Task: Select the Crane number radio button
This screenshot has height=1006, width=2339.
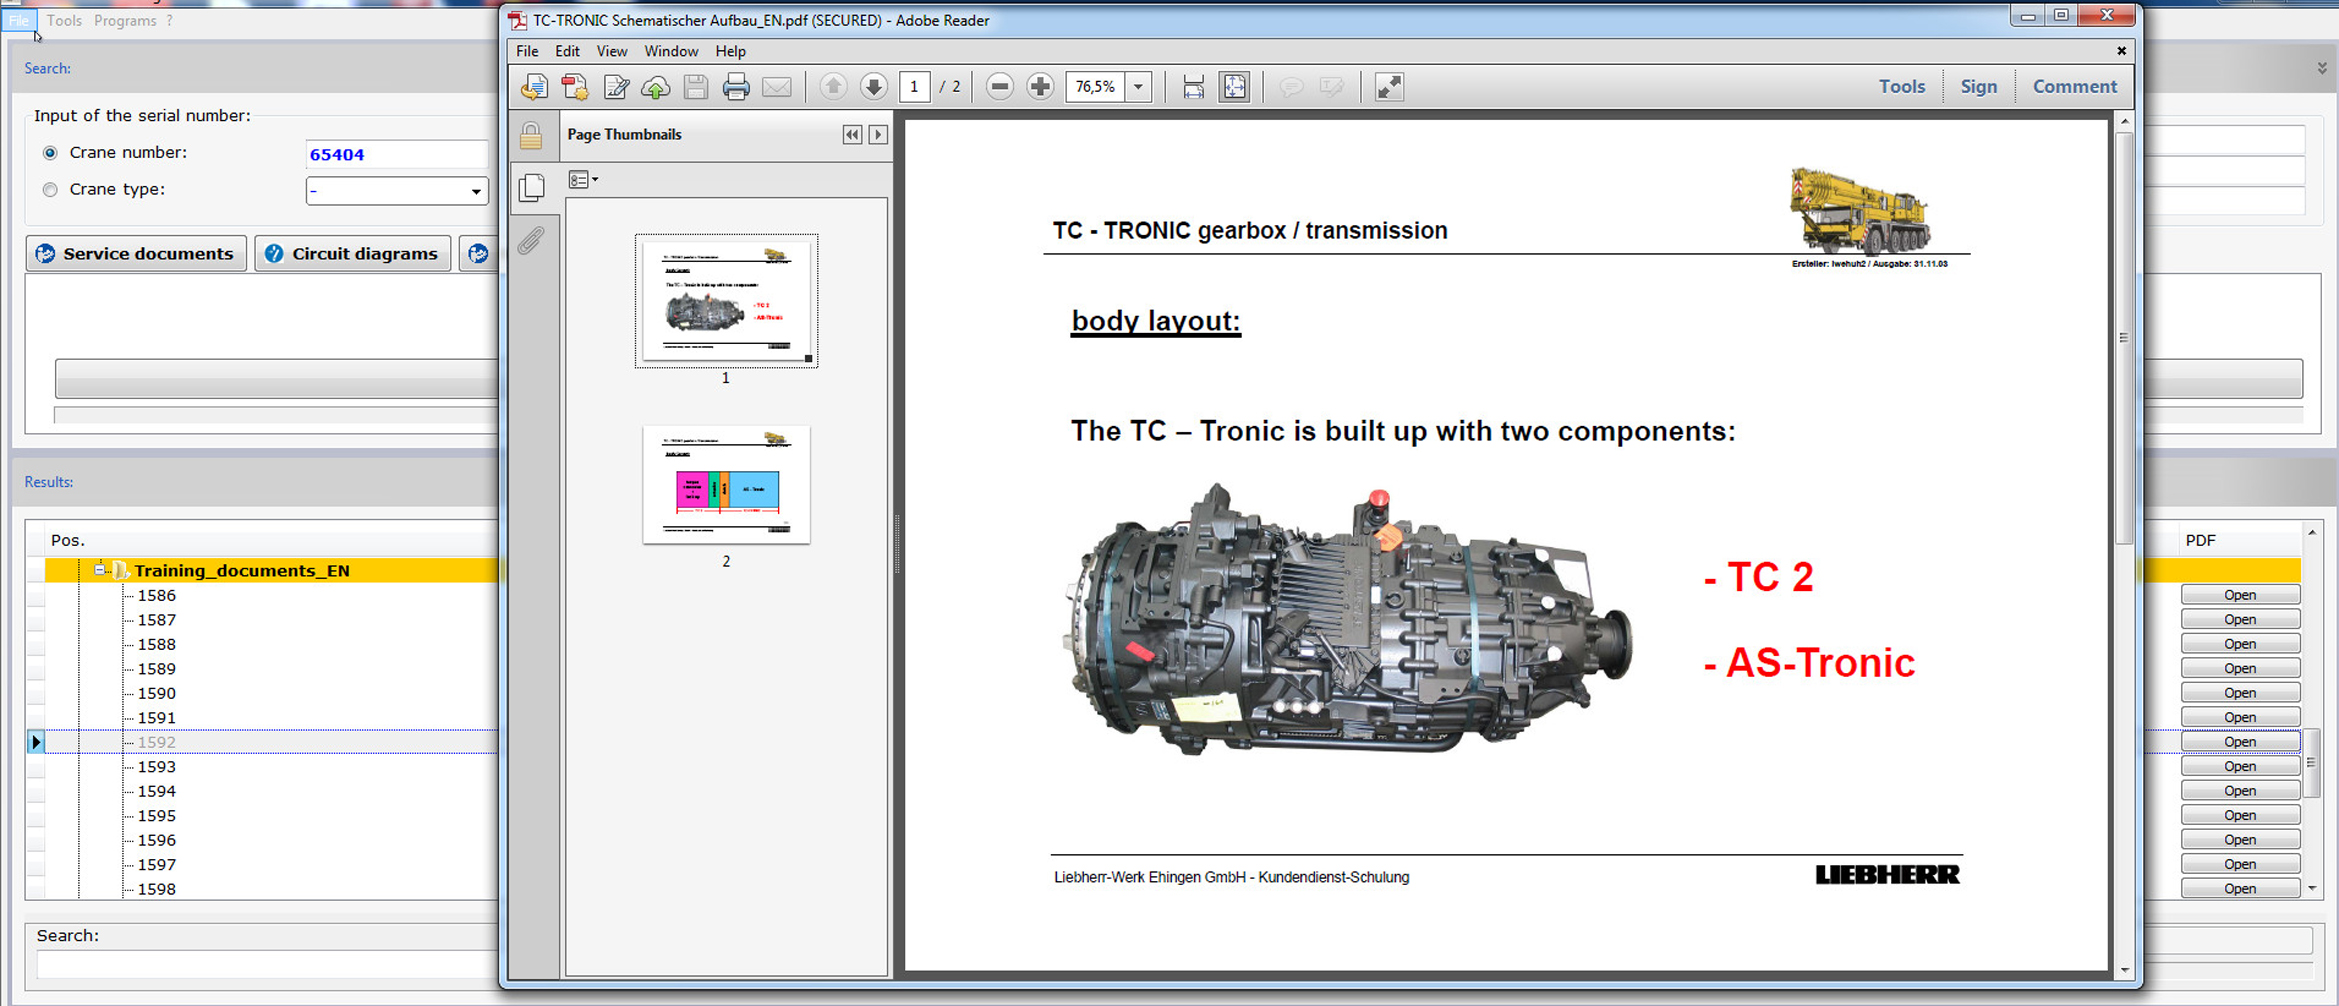Action: tap(50, 153)
